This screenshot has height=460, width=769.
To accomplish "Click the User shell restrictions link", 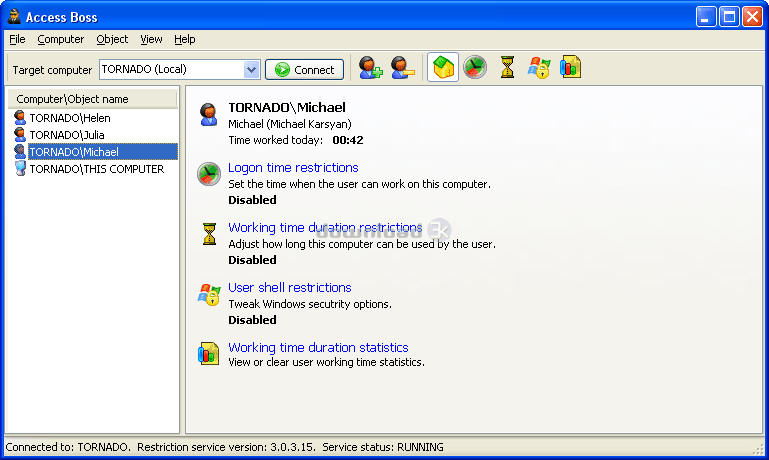I will coord(290,288).
